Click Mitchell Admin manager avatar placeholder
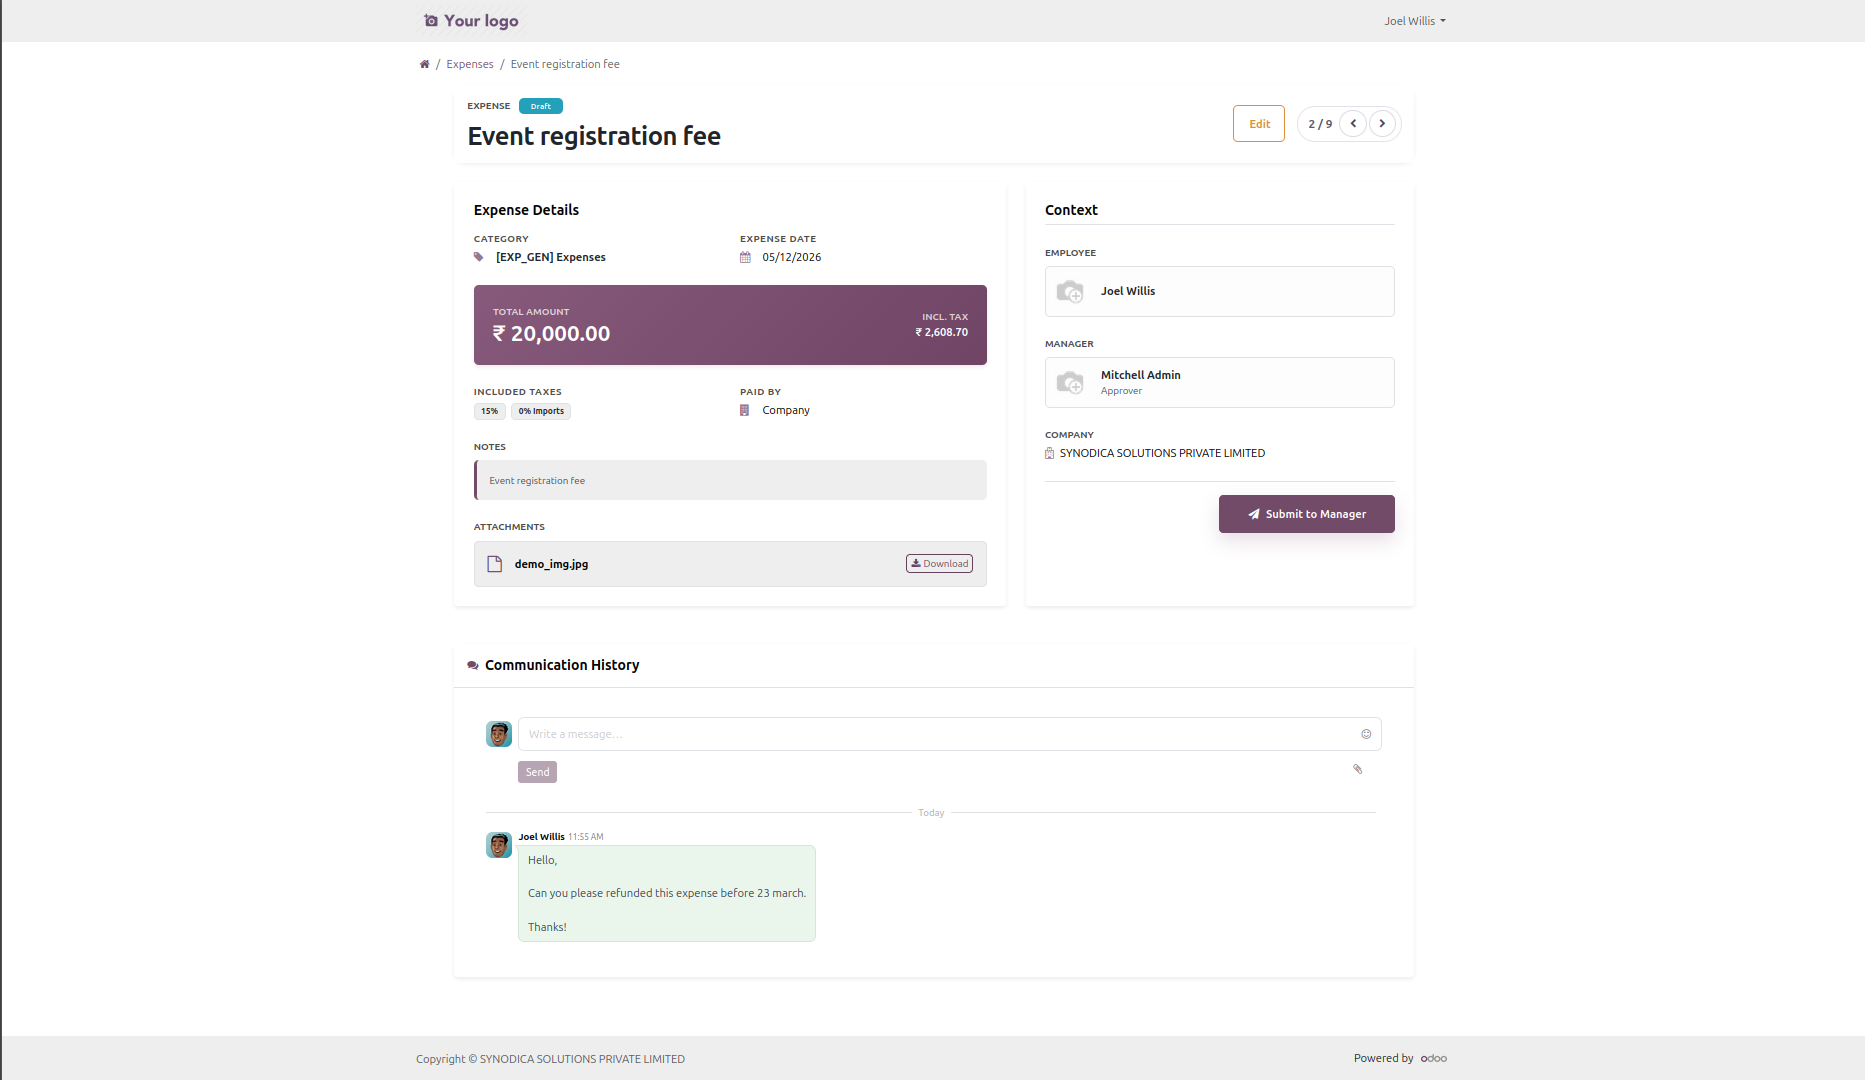This screenshot has height=1080, width=1865. point(1070,382)
